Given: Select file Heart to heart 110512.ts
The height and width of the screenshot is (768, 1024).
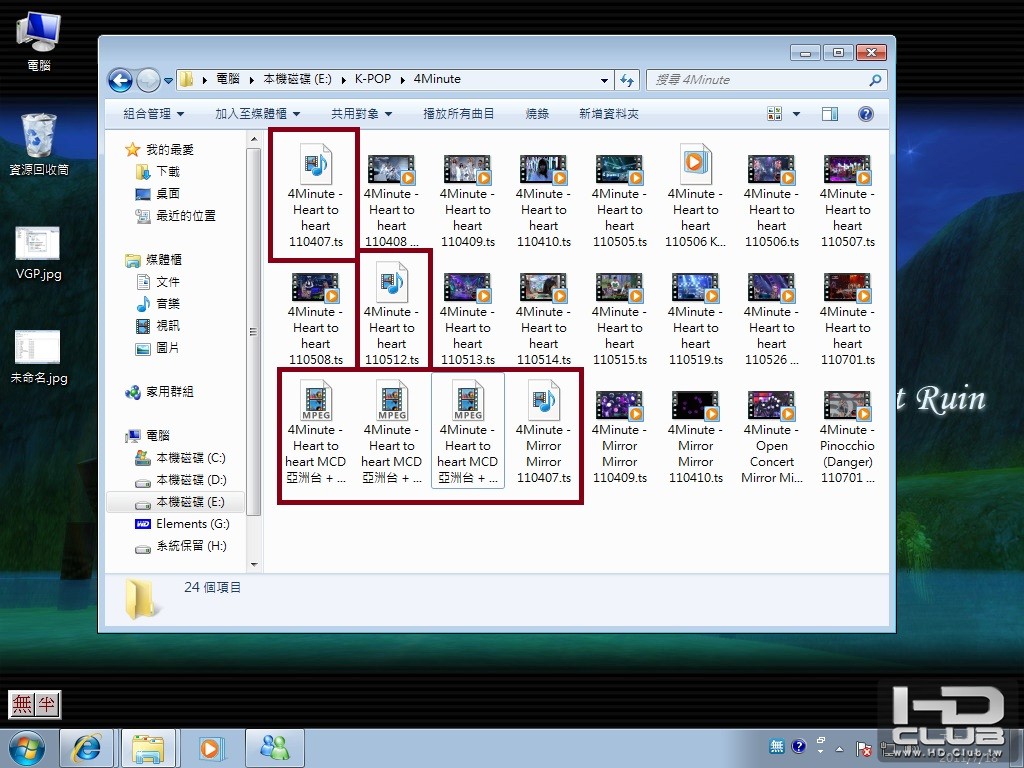Looking at the screenshot, I should [391, 314].
